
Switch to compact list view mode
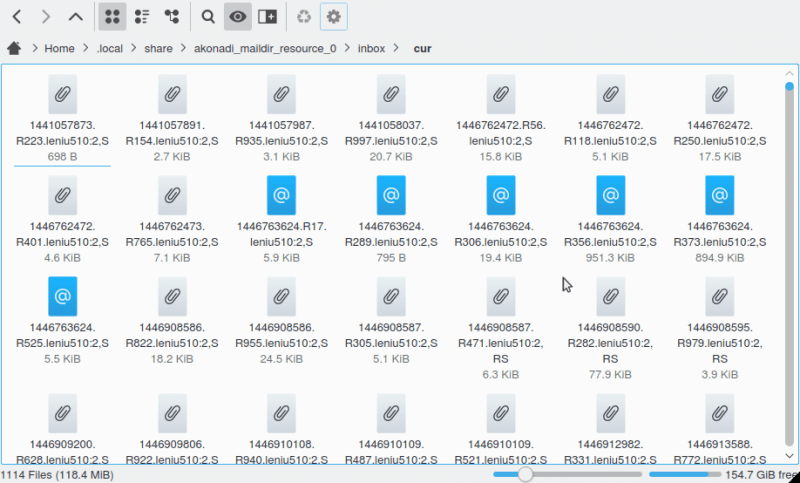pos(141,17)
